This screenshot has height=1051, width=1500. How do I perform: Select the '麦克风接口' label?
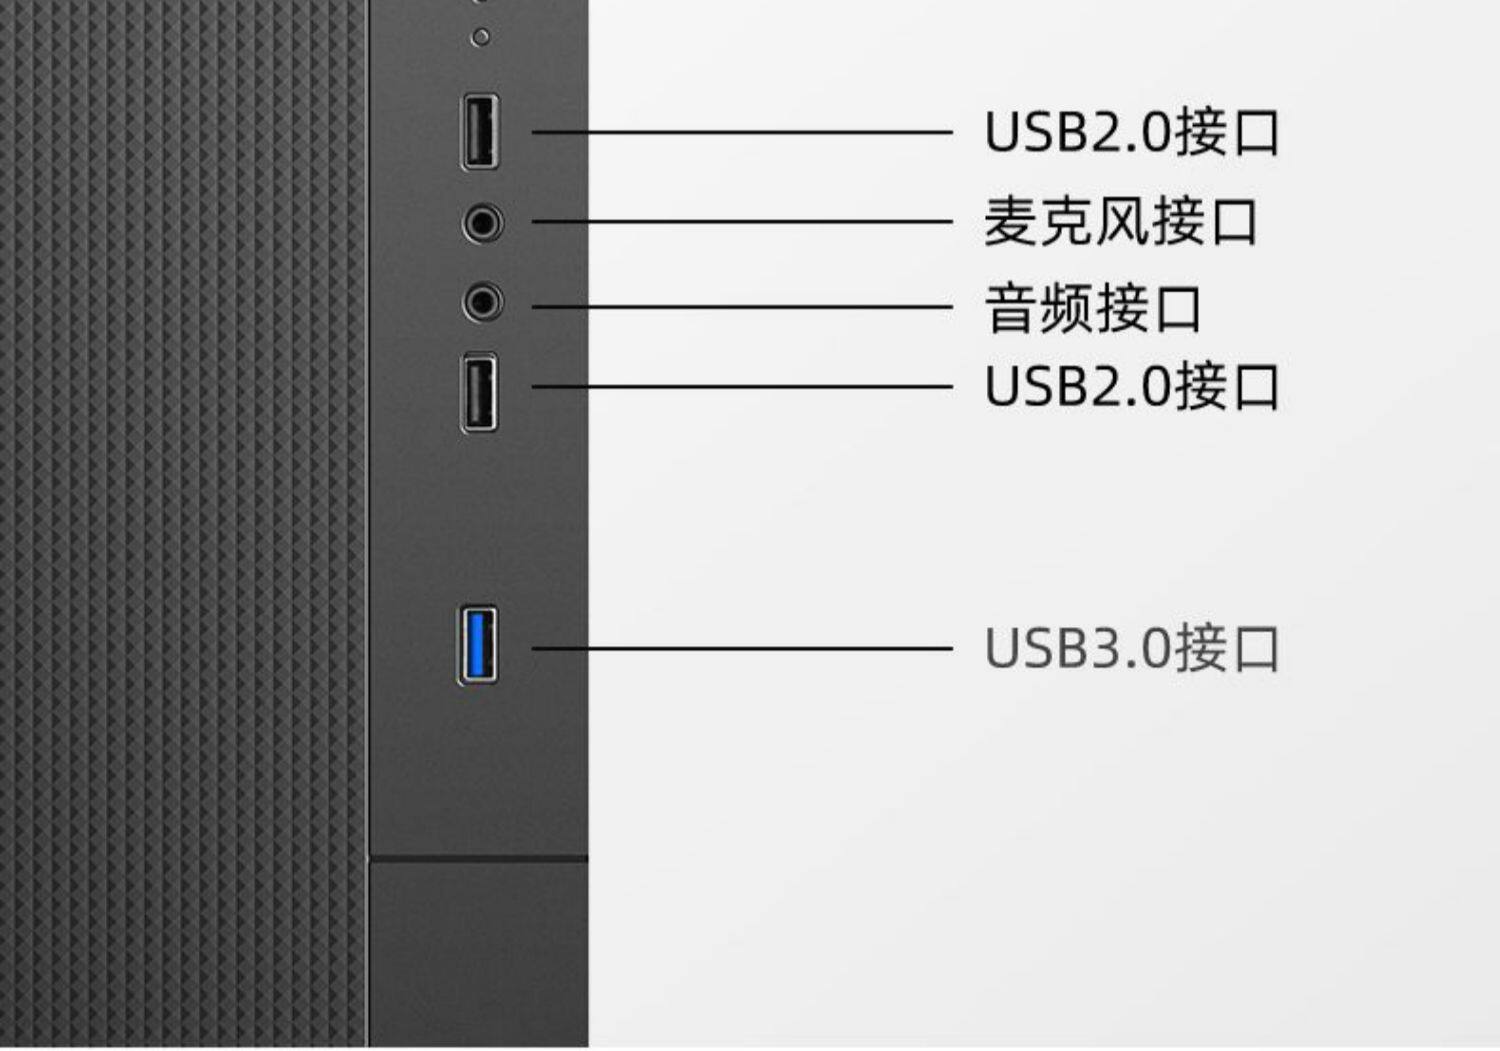[x=1121, y=221]
